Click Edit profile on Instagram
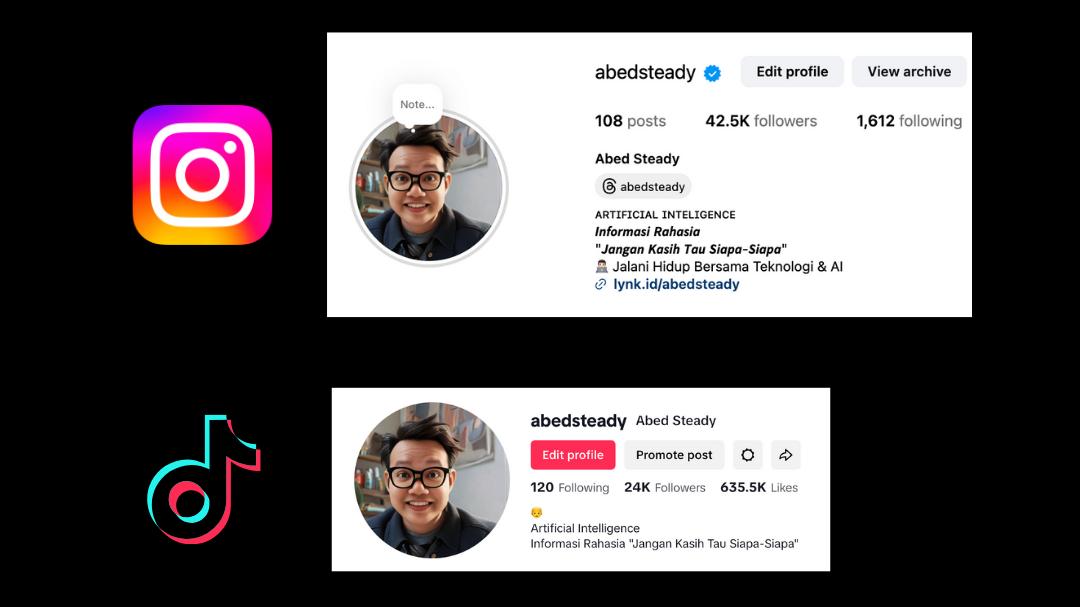 [792, 72]
